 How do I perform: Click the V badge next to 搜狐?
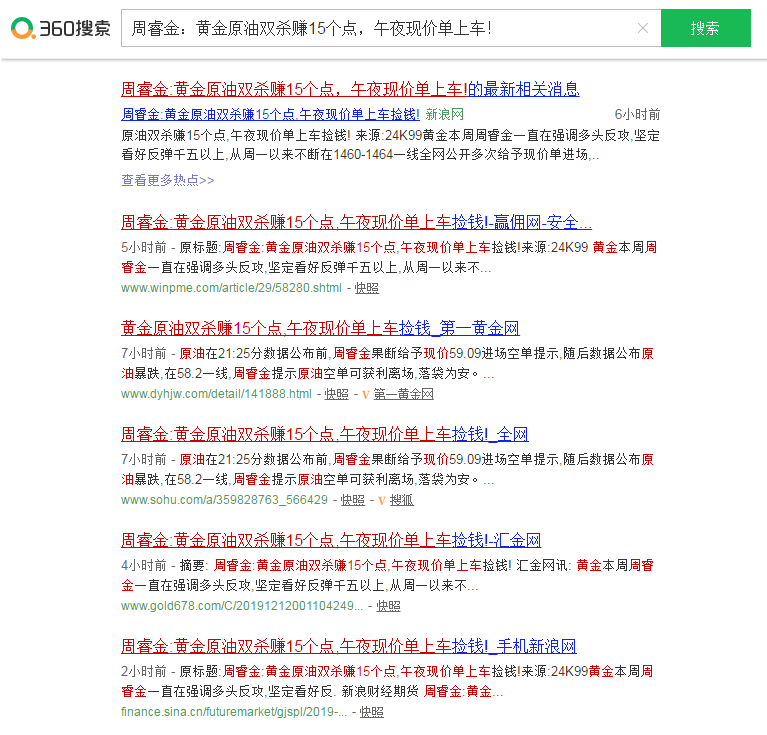point(382,501)
